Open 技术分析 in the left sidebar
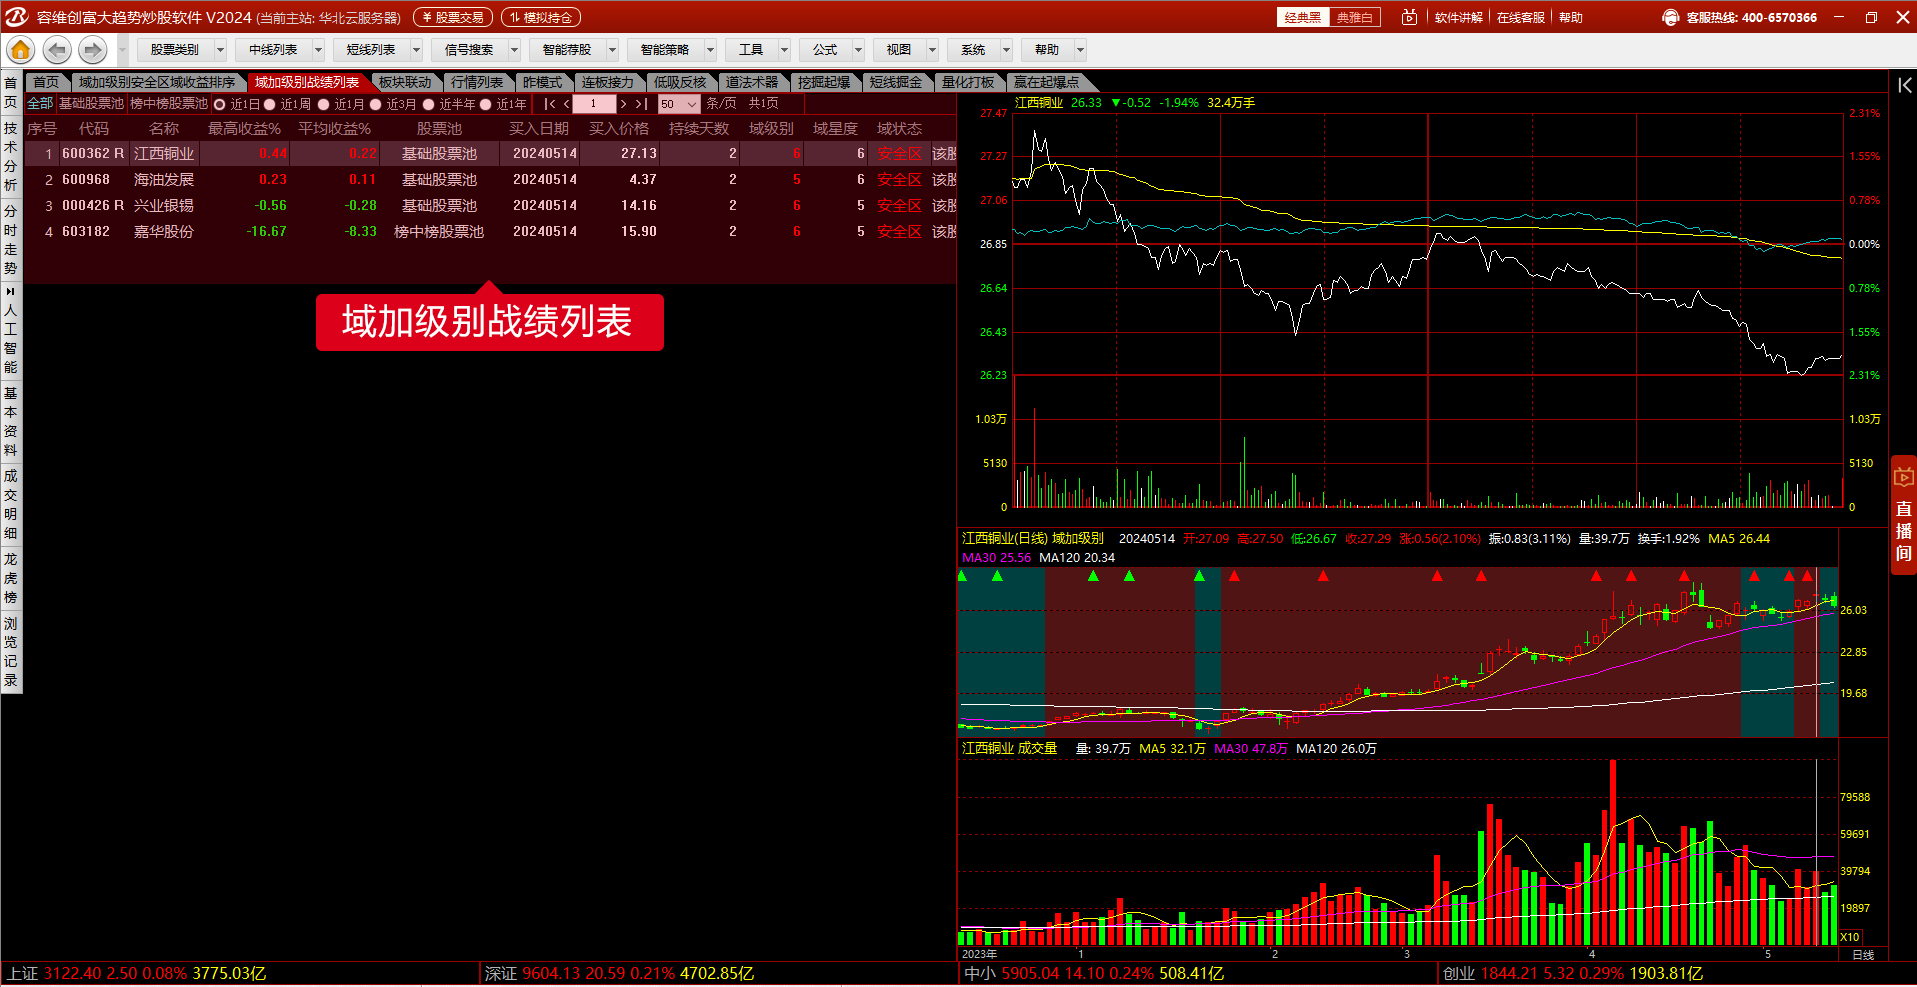The image size is (1917, 987). point(11,157)
